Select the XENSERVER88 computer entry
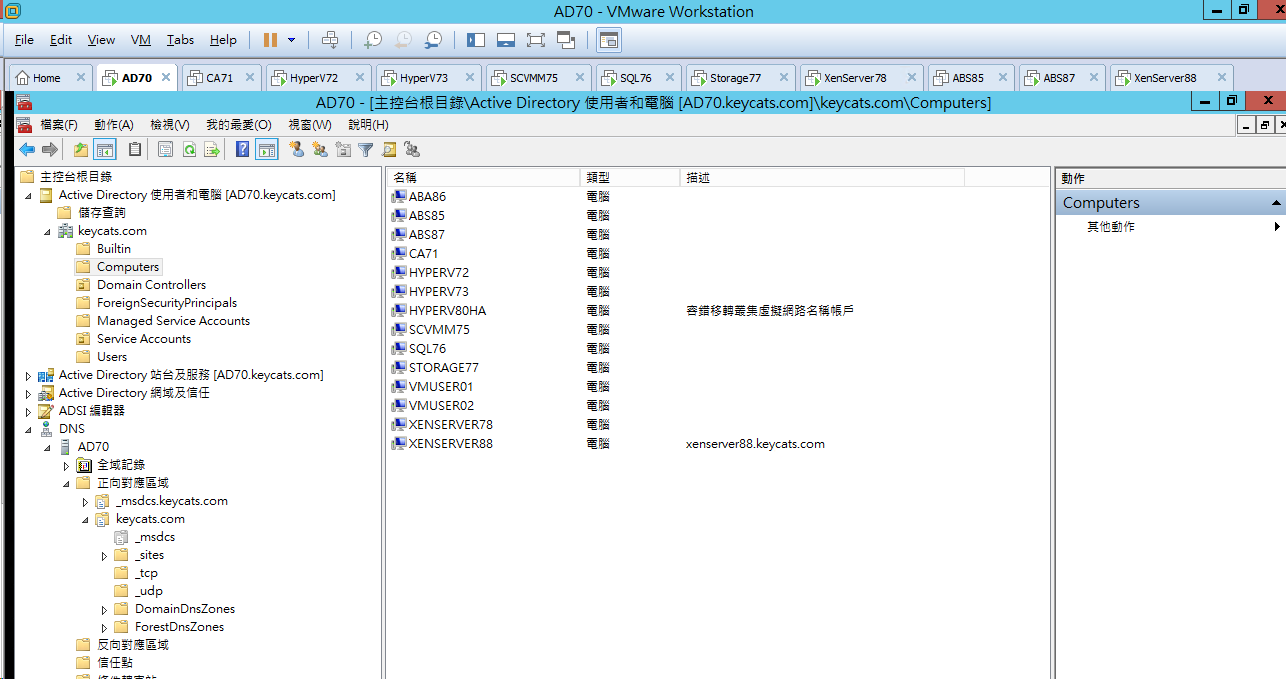This screenshot has width=1286, height=679. pos(450,444)
